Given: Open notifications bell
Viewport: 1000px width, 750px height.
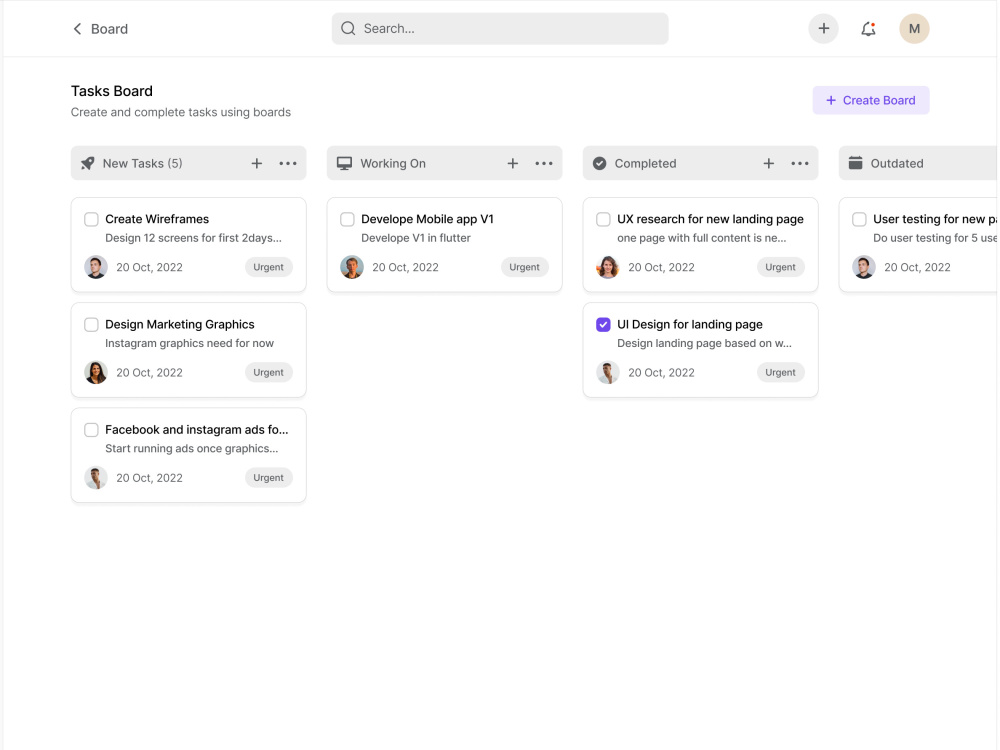Looking at the screenshot, I should pos(868,29).
